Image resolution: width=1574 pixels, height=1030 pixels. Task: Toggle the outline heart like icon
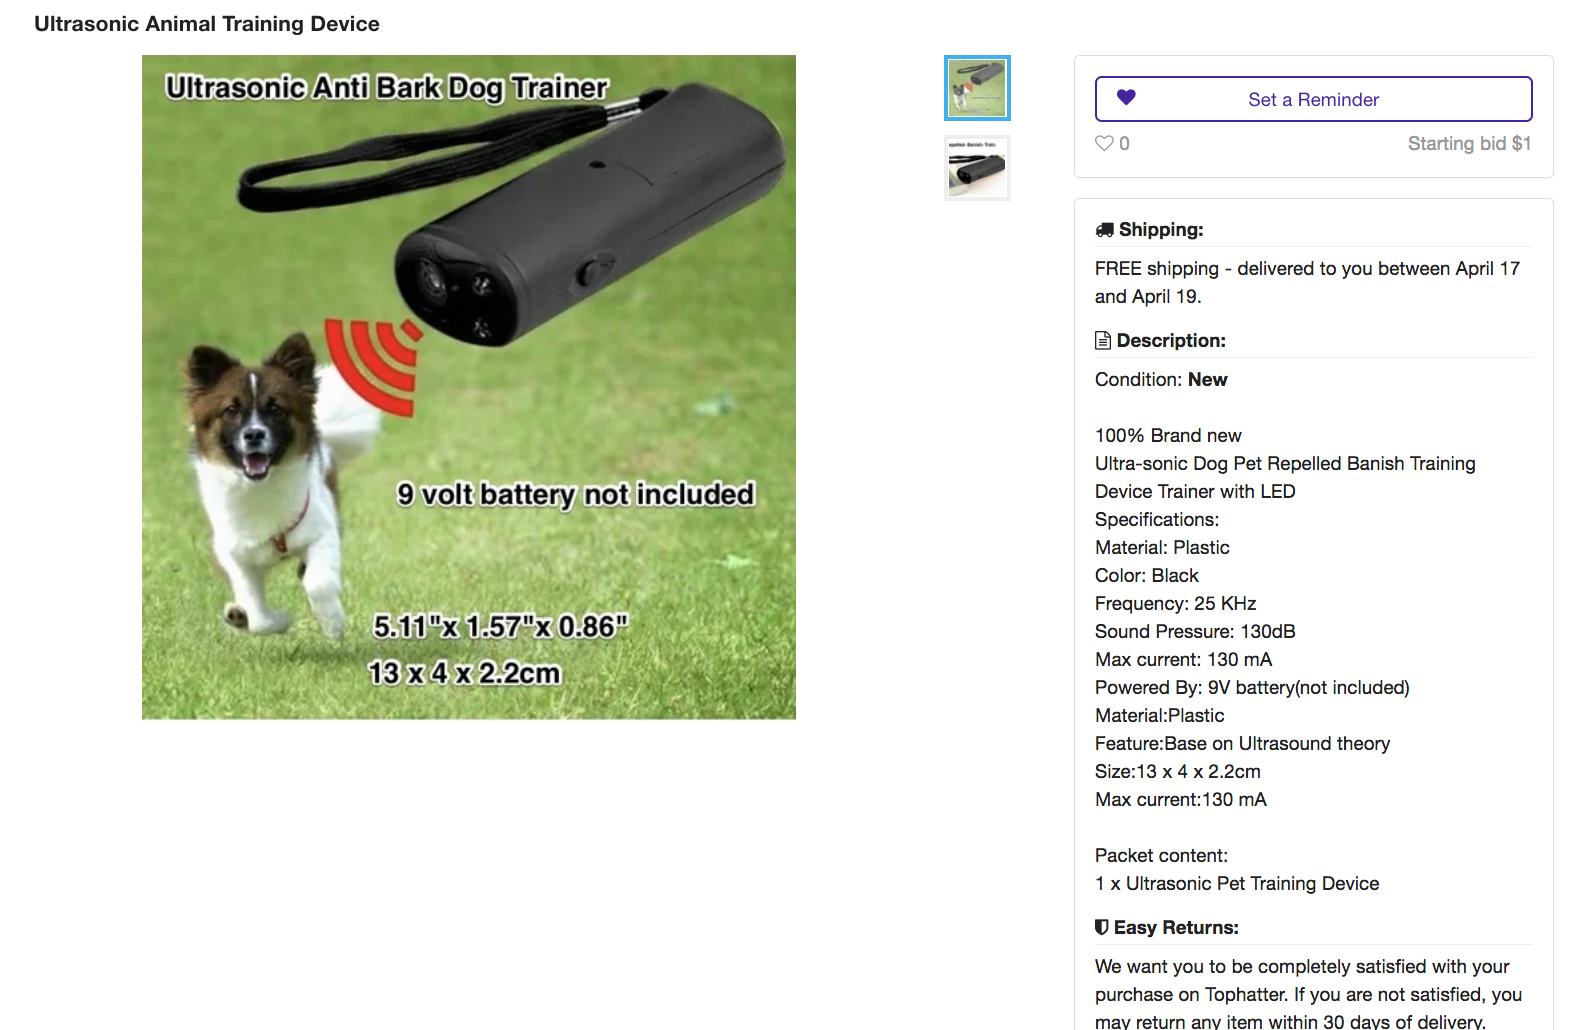[x=1104, y=143]
